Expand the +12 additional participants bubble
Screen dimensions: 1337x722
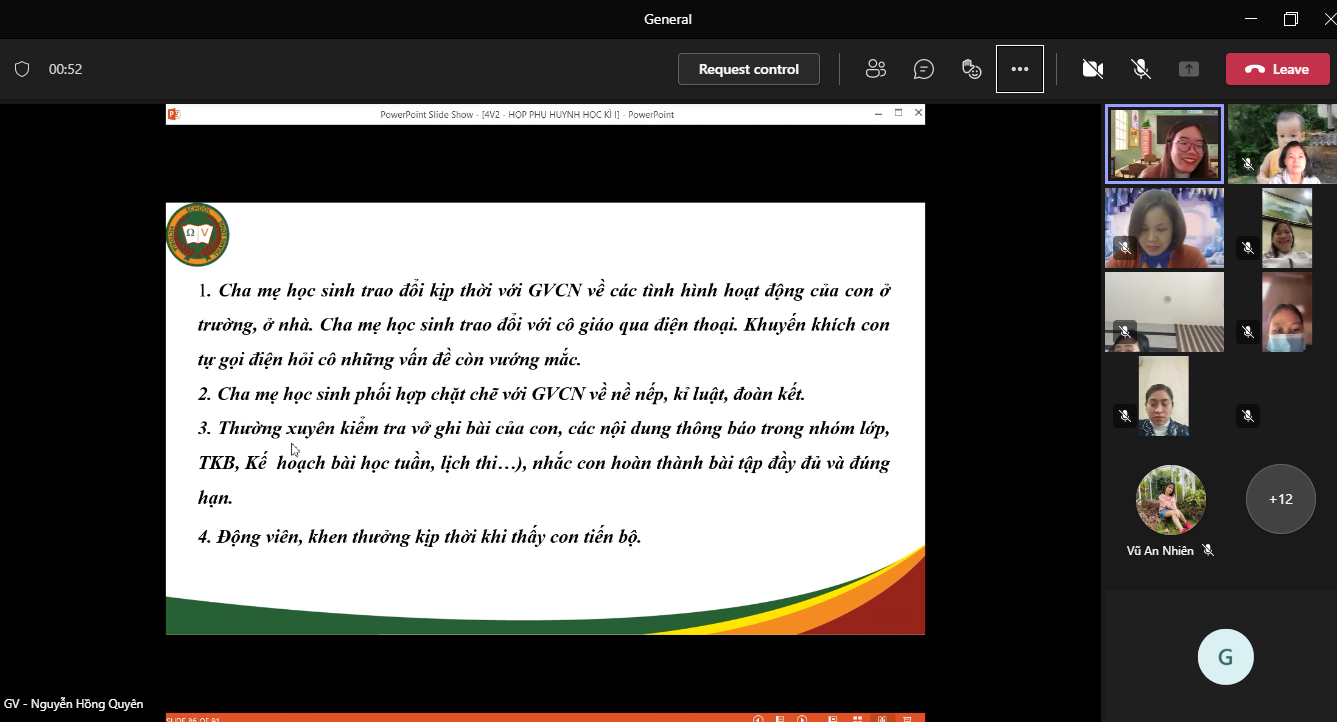pyautogui.click(x=1280, y=499)
